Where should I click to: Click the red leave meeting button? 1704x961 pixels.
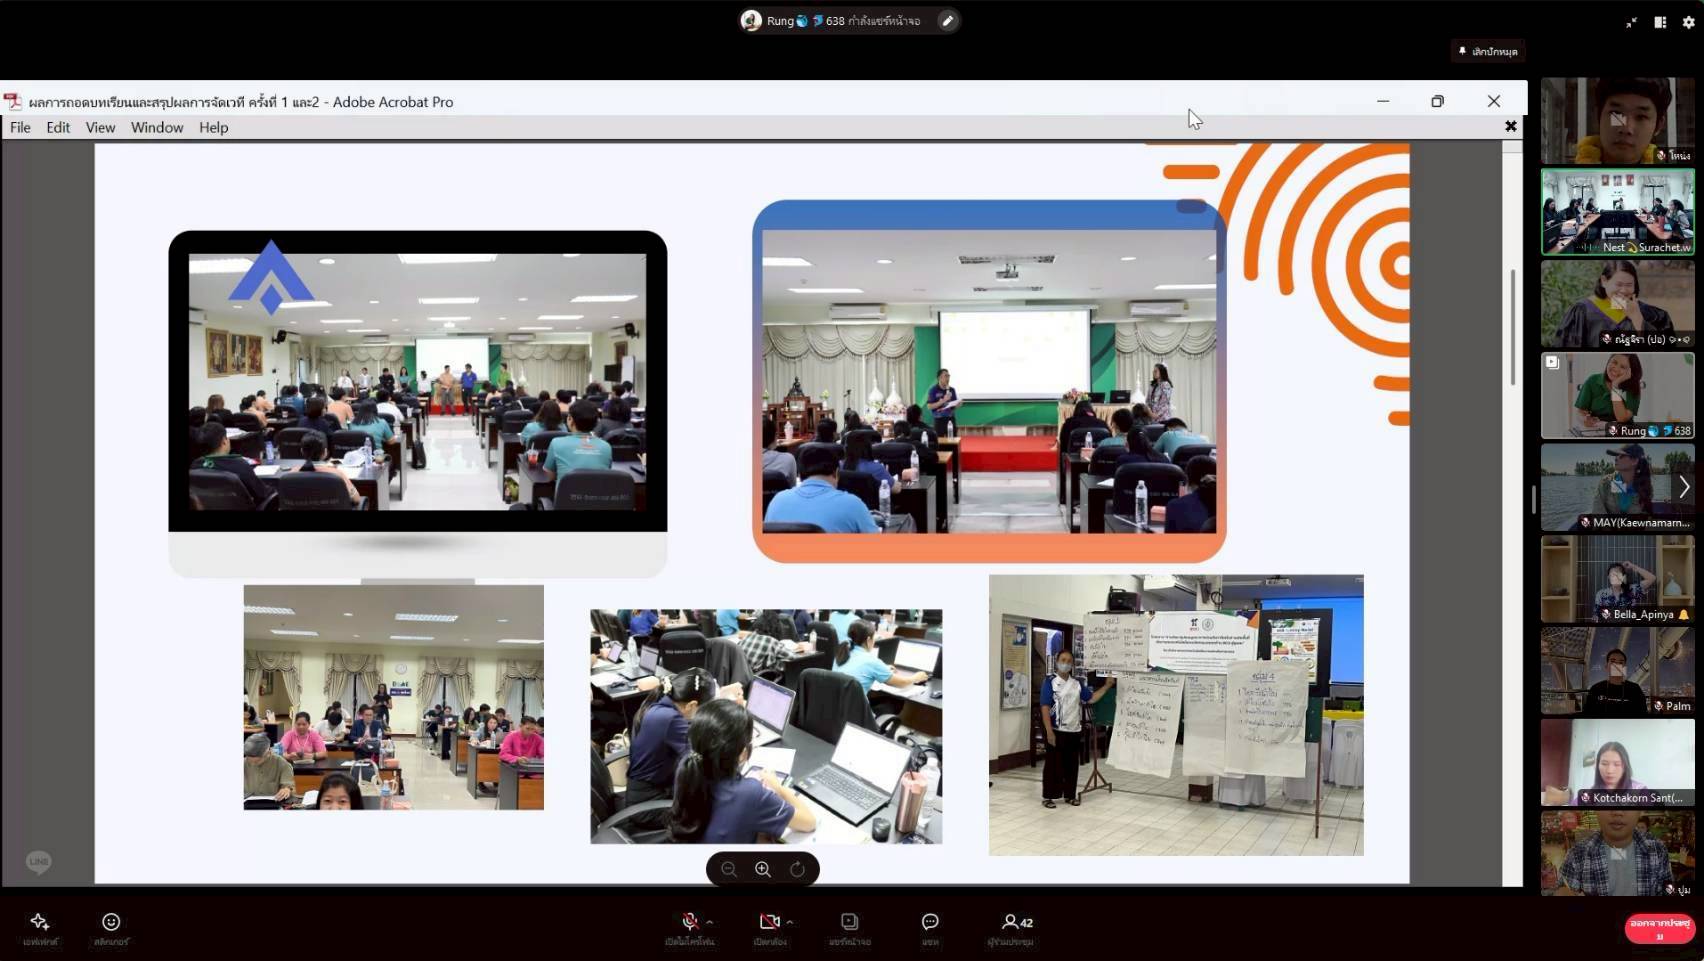(x=1659, y=929)
